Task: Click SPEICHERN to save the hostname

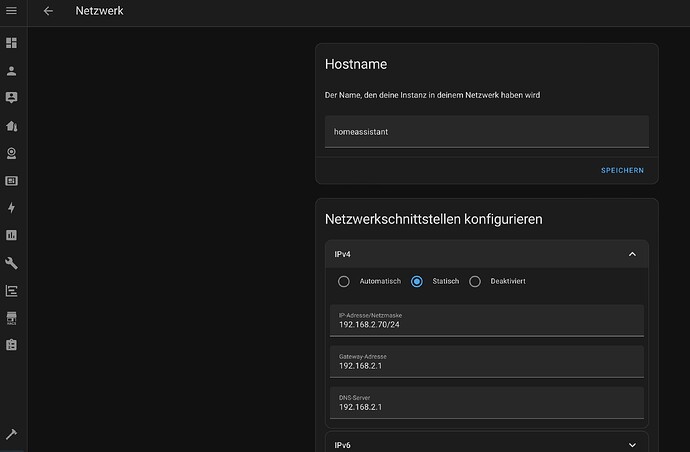Action: click(x=622, y=170)
